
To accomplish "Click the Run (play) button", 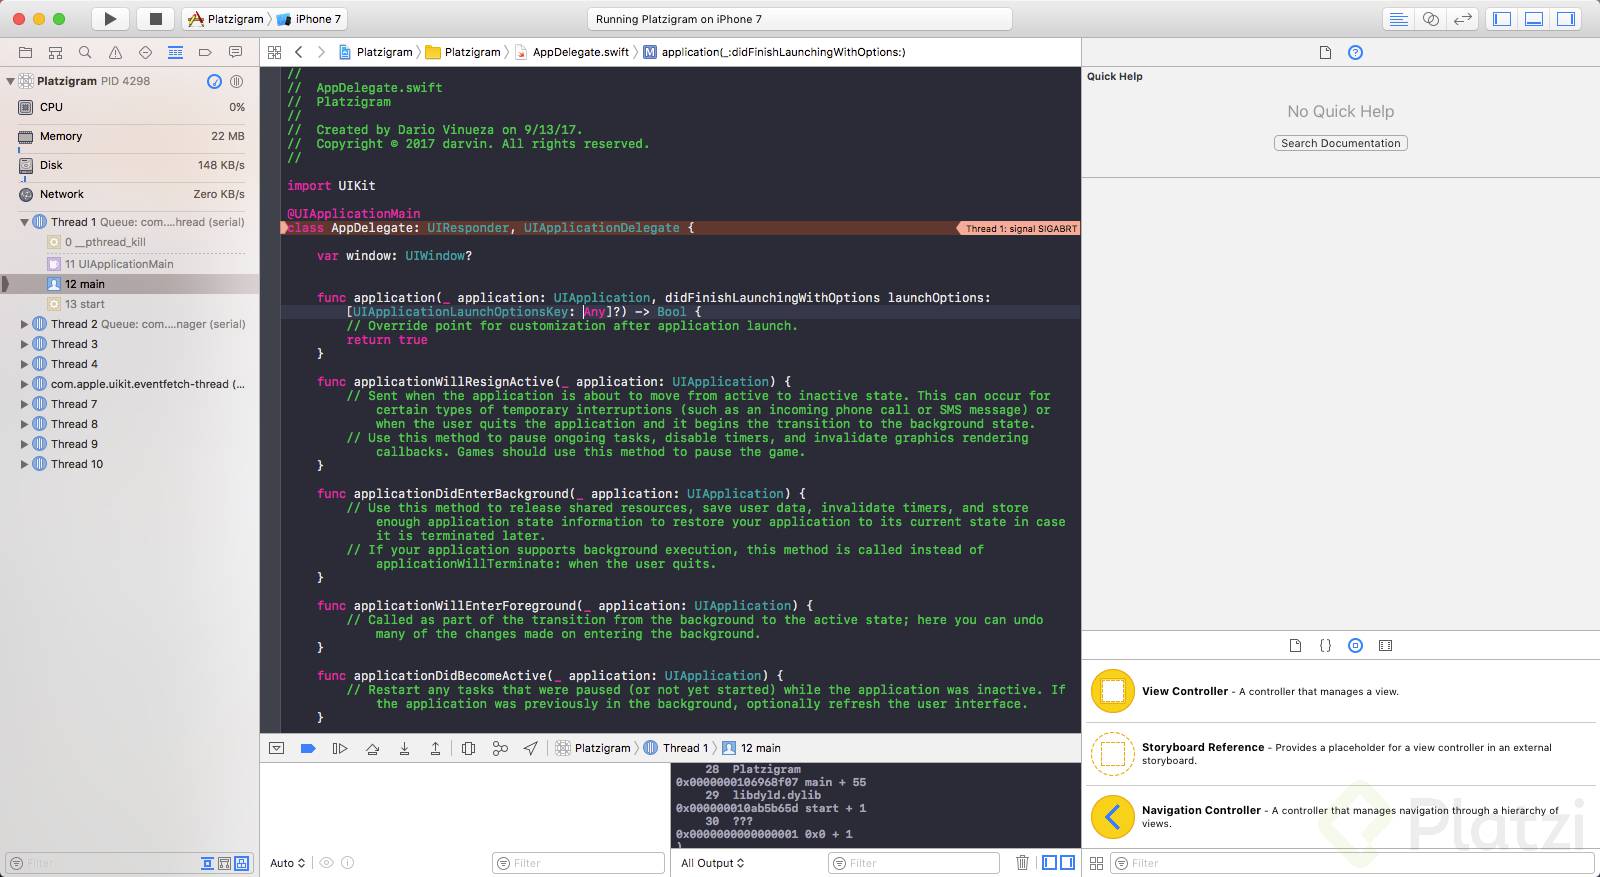I will [x=110, y=19].
